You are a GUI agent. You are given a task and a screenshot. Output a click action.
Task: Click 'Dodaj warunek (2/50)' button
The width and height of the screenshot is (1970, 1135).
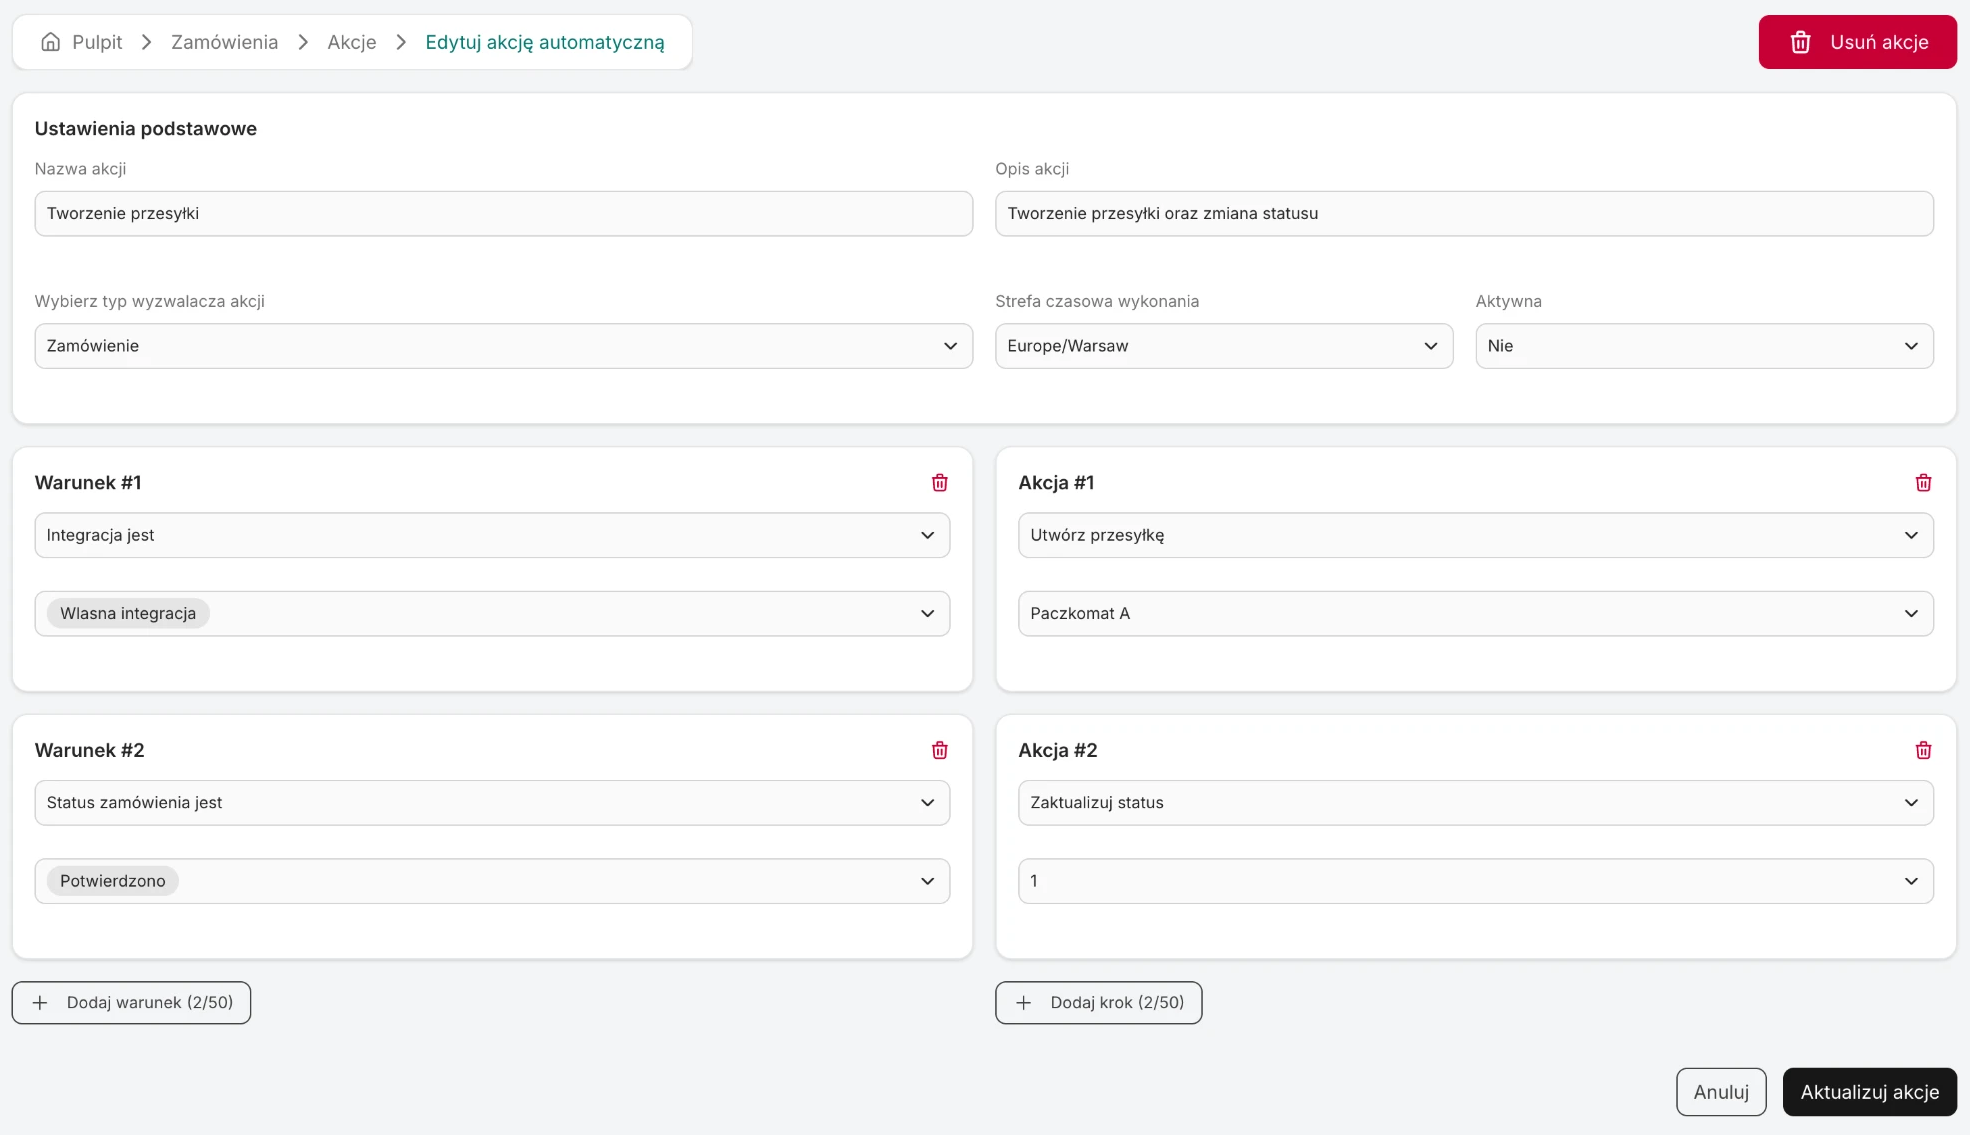click(x=131, y=1003)
